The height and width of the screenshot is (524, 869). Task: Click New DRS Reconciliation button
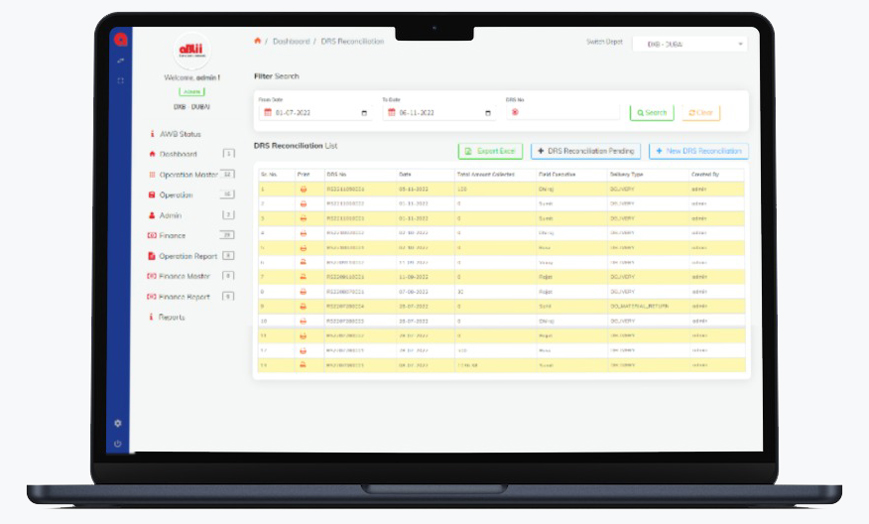[x=698, y=151]
